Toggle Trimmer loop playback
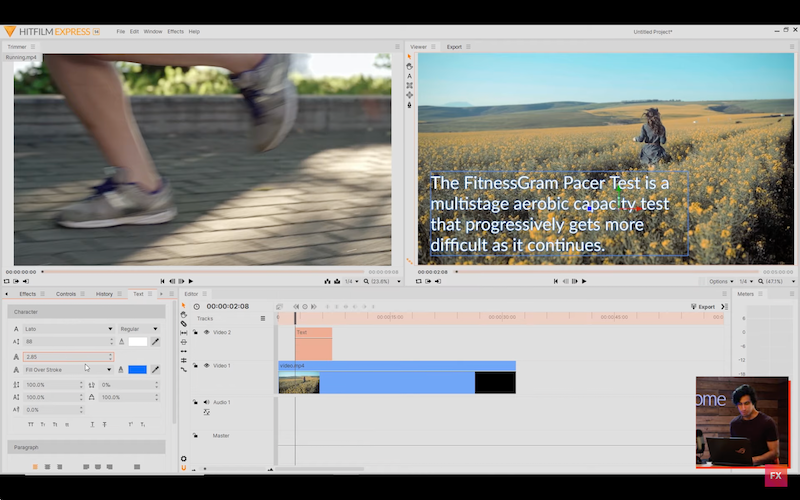 click(x=7, y=282)
